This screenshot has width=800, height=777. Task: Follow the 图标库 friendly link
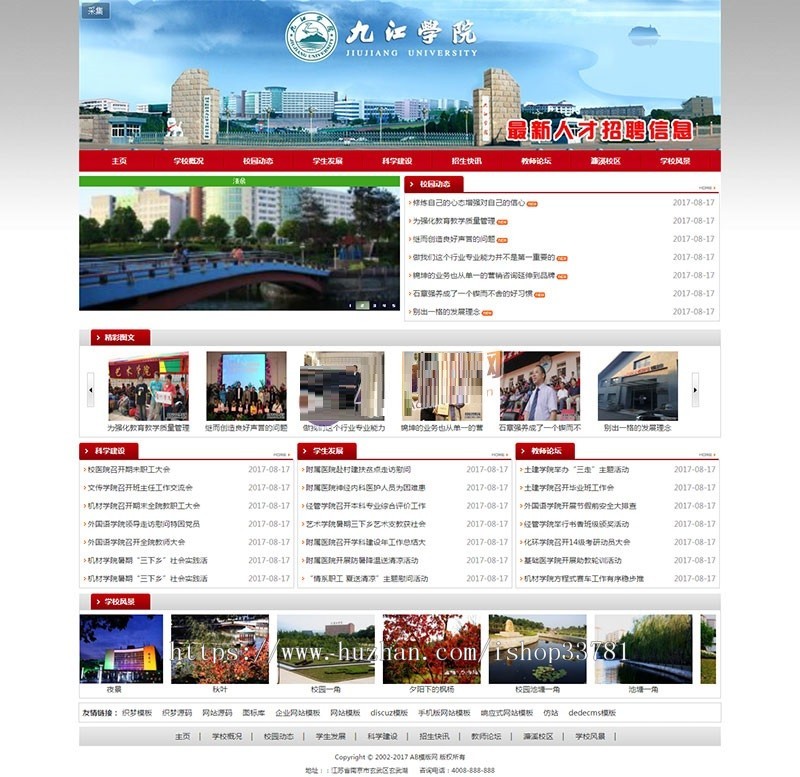pos(254,713)
